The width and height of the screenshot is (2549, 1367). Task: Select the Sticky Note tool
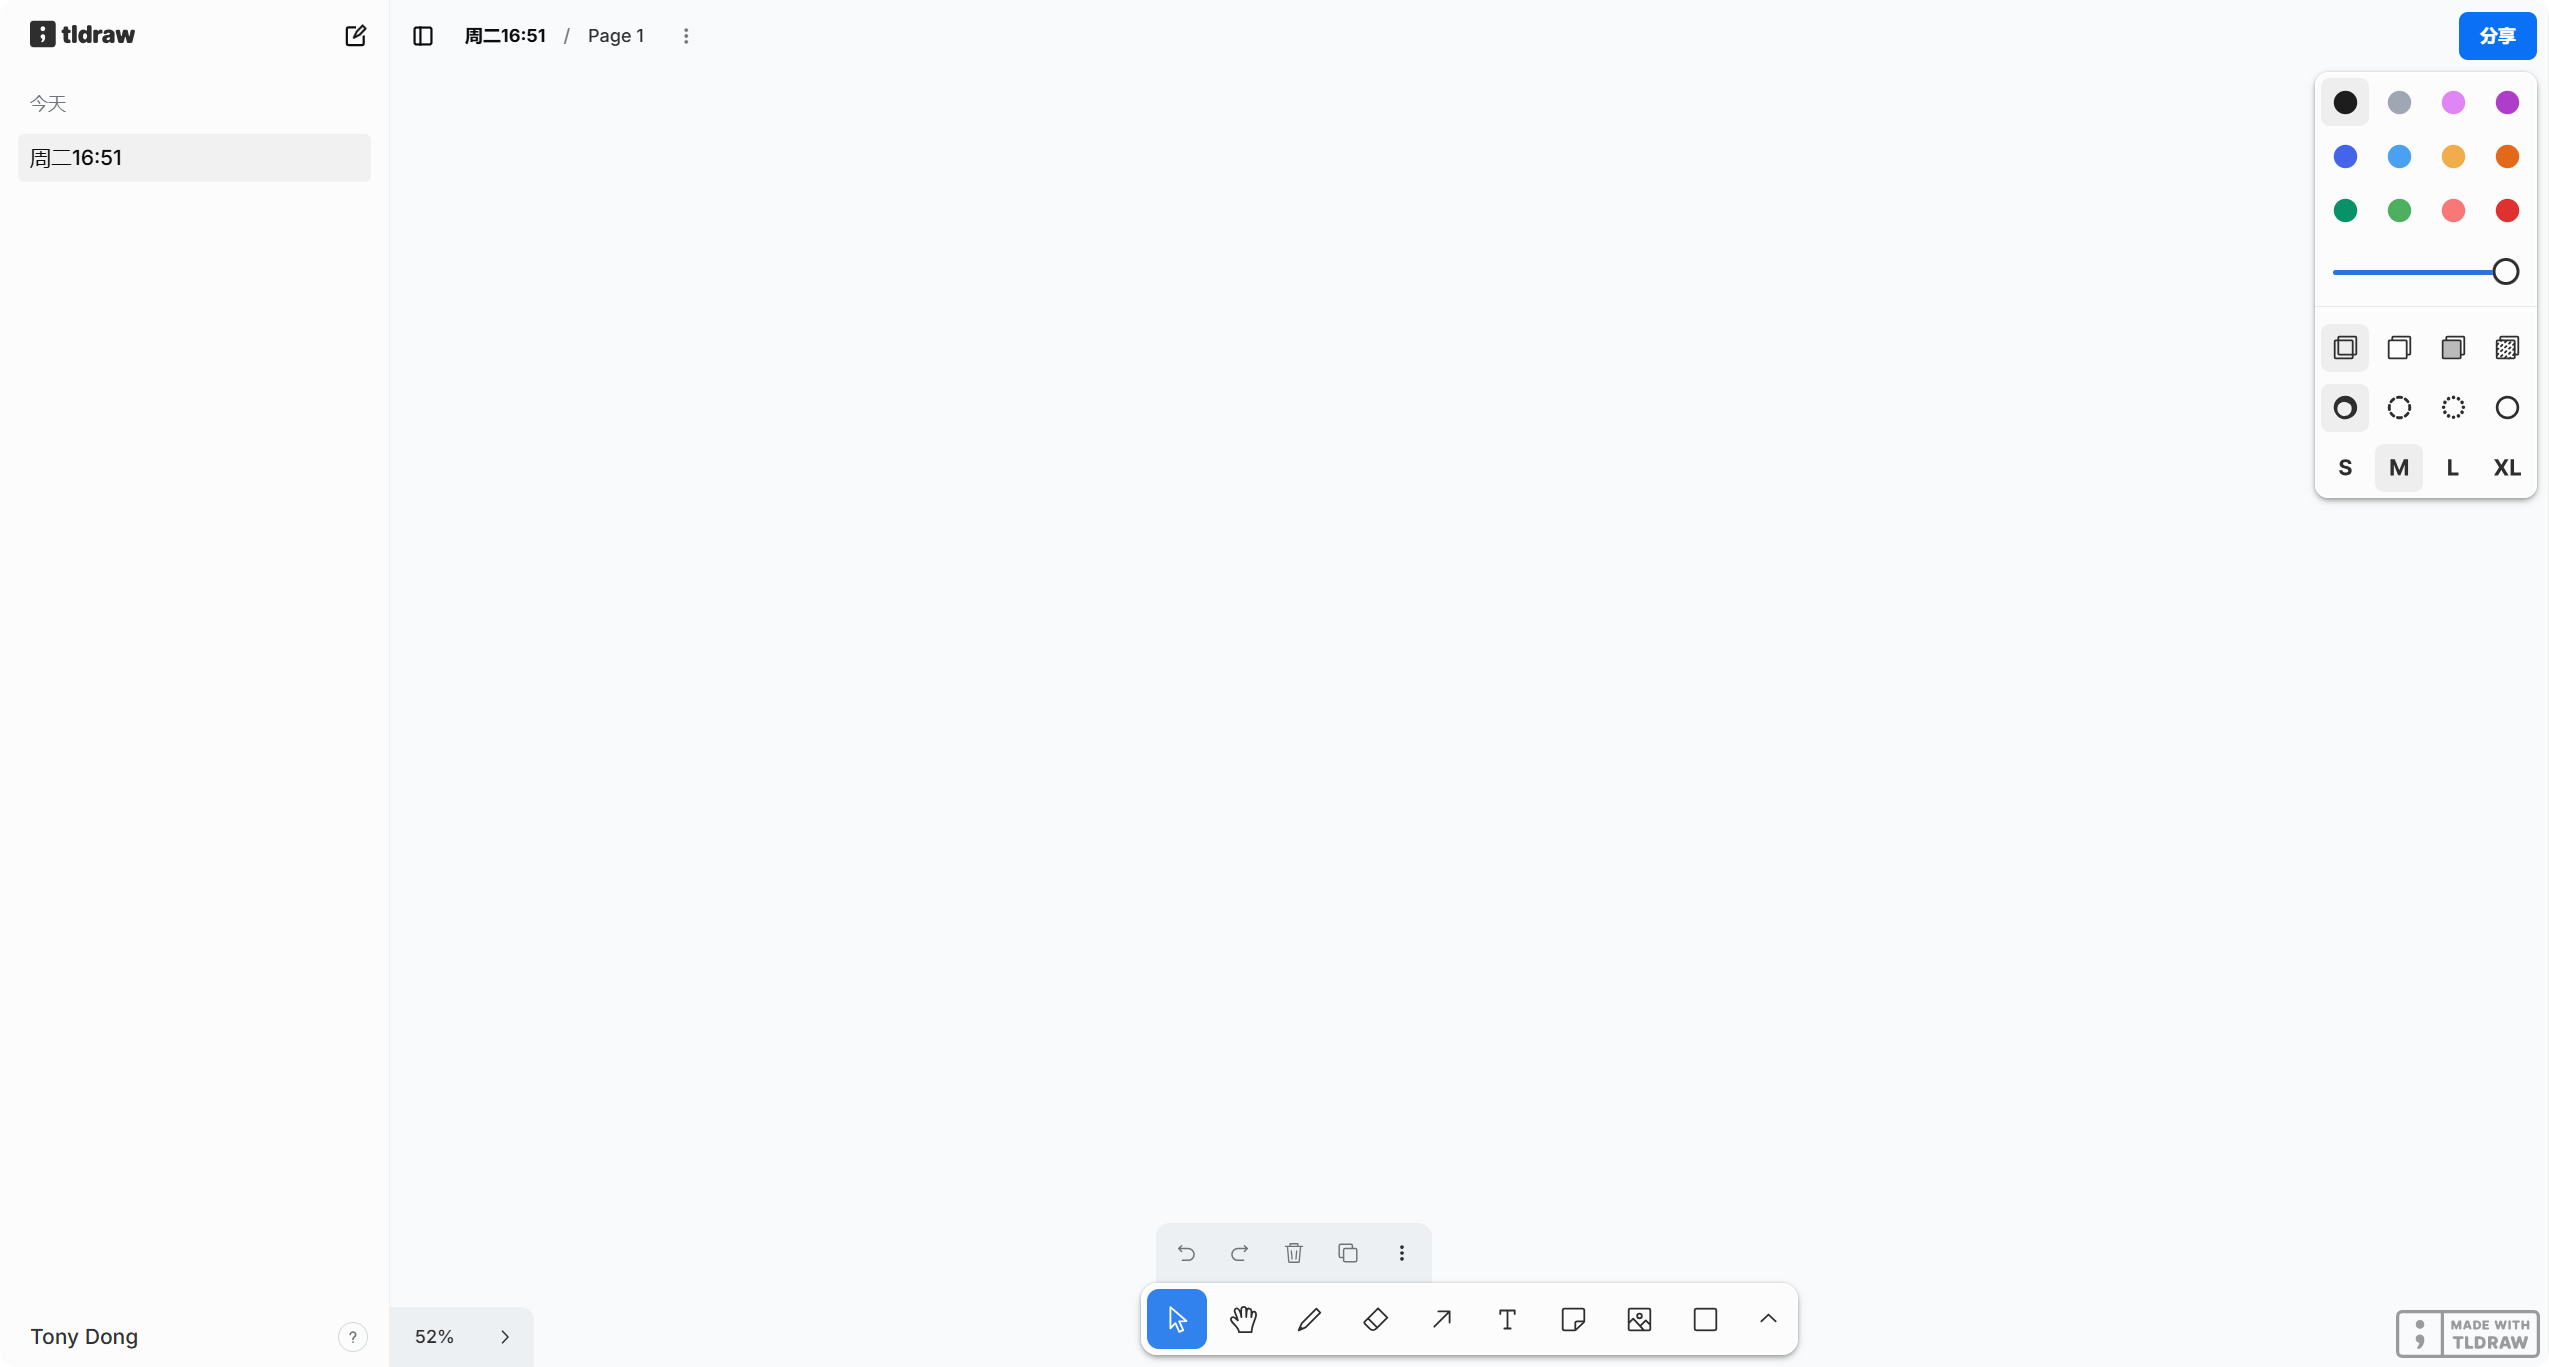click(1573, 1319)
